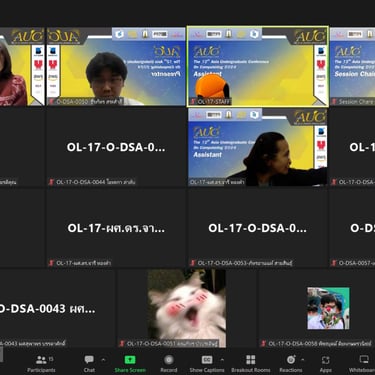Viewport: 375px width, 375px height.
Task: Click the cat profile picture of OL-17-O-DSA-0051
Action: (187, 309)
